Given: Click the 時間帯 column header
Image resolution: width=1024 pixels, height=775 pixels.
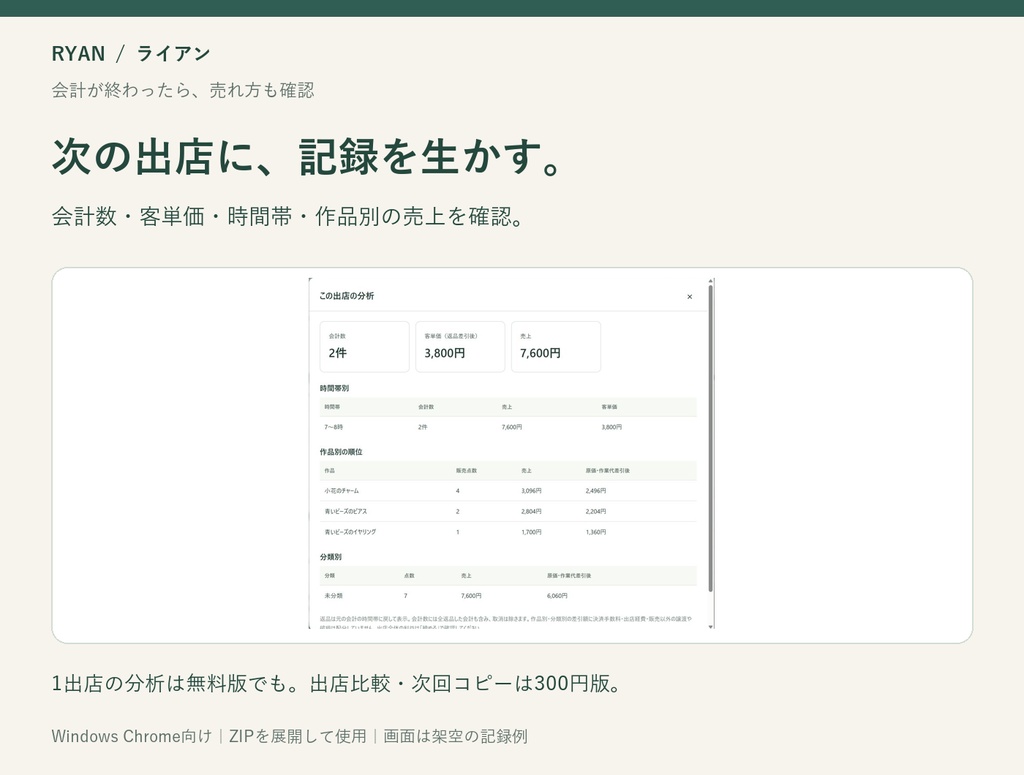Looking at the screenshot, I should (x=332, y=407).
